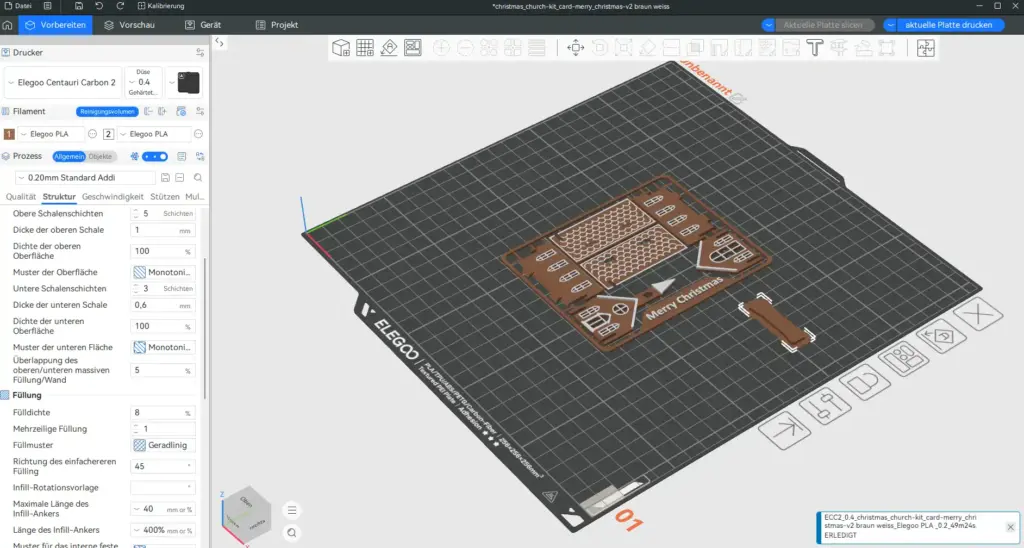Search process settings magnifier icon
The width and height of the screenshot is (1024, 548).
198,178
